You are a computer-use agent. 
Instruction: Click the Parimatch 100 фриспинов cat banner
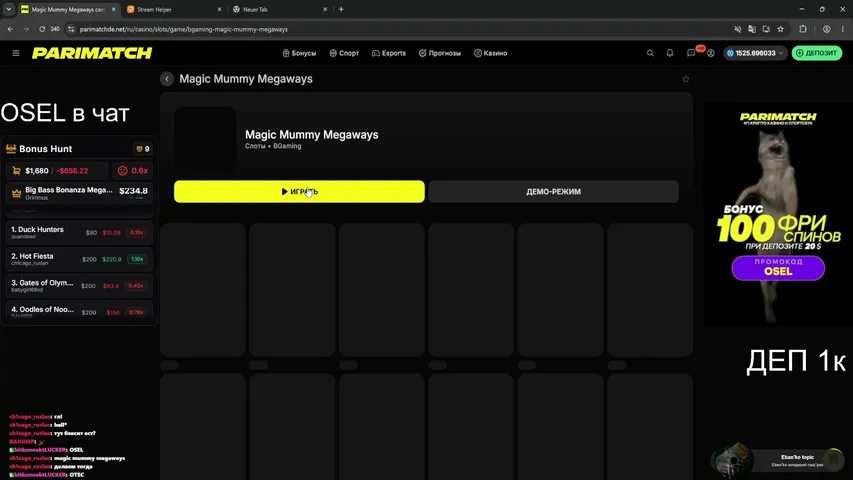point(778,214)
